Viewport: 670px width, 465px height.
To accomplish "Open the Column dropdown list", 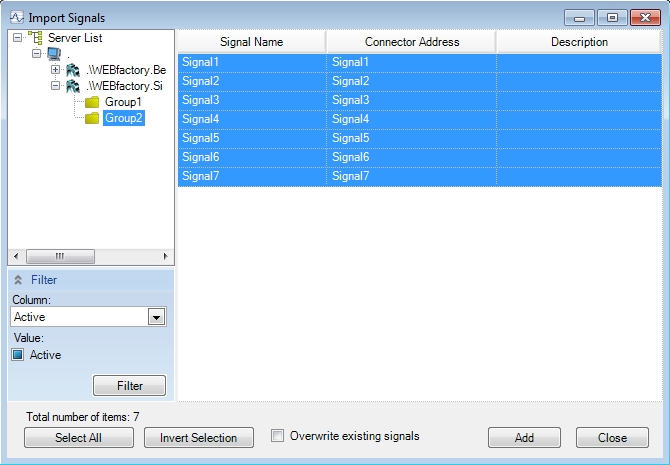I will tap(156, 317).
